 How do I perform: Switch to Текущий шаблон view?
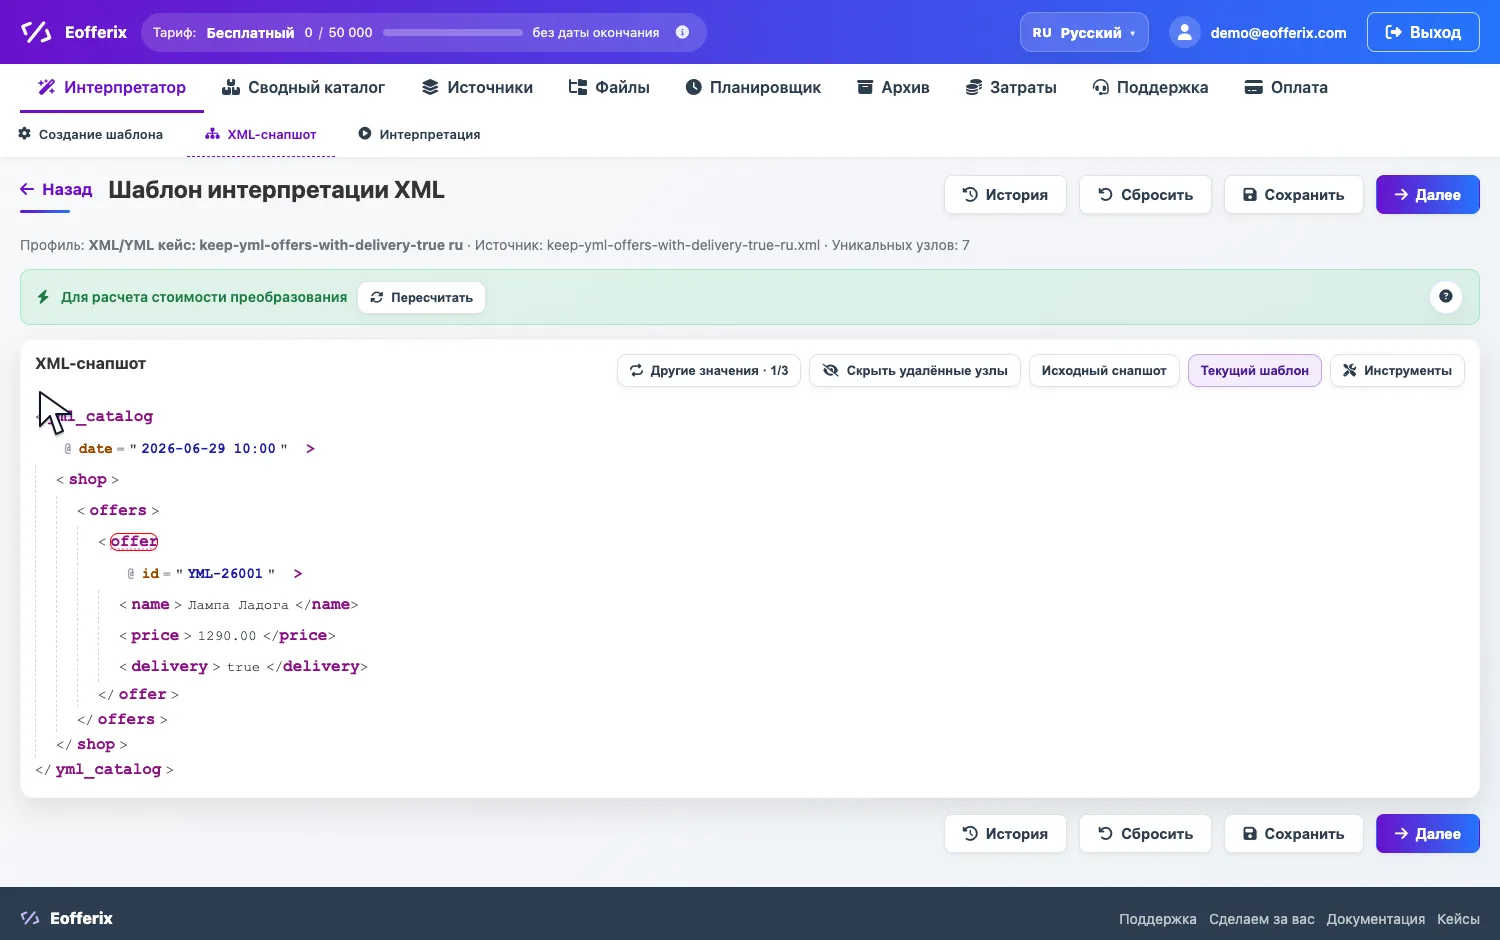1254,370
